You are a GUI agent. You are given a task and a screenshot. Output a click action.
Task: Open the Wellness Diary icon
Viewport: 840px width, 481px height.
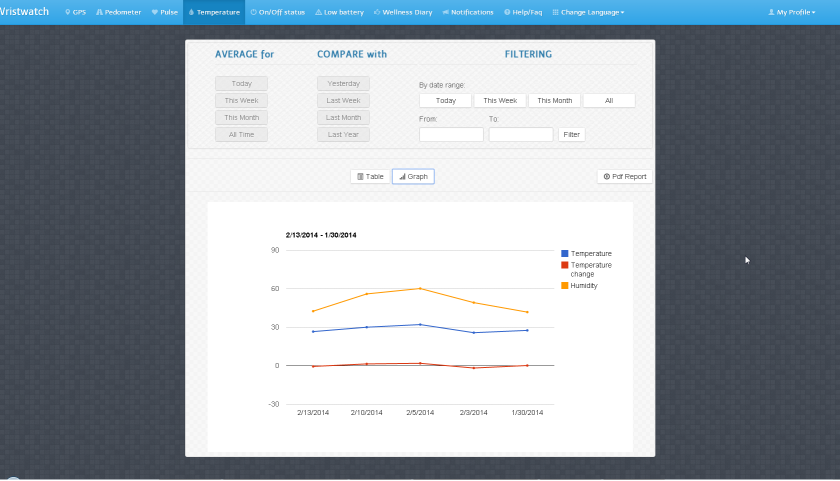point(377,12)
